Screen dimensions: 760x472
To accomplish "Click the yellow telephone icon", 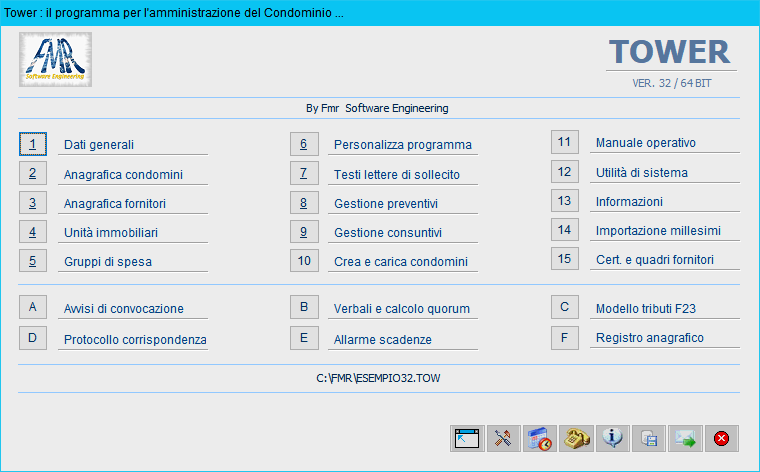I will (x=576, y=439).
